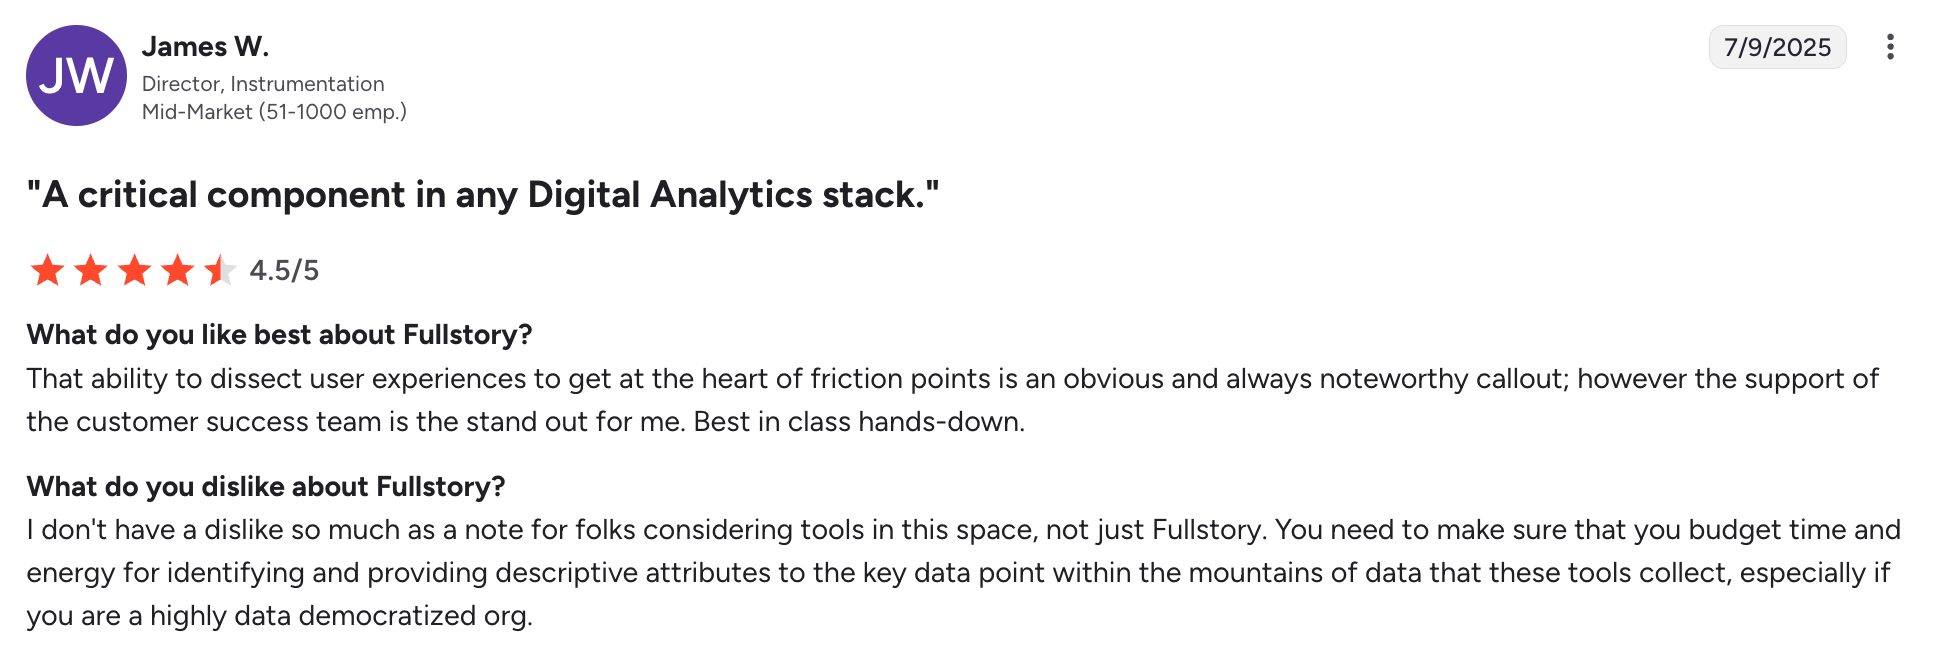Open the three-dot more options menu
Screen dimensions: 1951x649
[x=1889, y=47]
